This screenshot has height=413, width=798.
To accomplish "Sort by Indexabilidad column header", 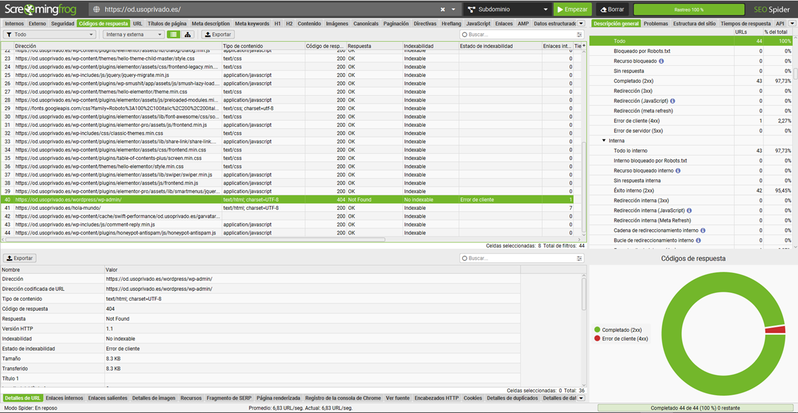I will (x=430, y=46).
